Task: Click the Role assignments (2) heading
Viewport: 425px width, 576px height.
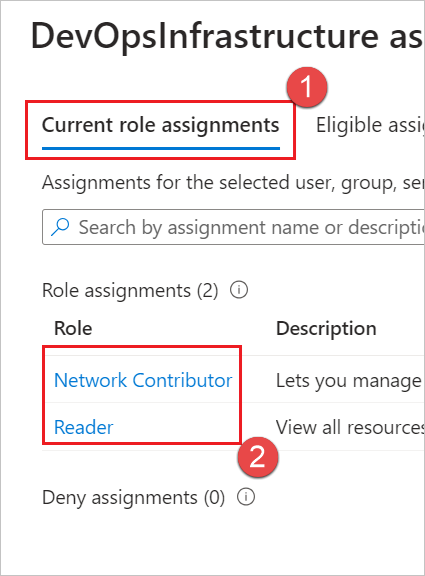Action: click(x=130, y=291)
